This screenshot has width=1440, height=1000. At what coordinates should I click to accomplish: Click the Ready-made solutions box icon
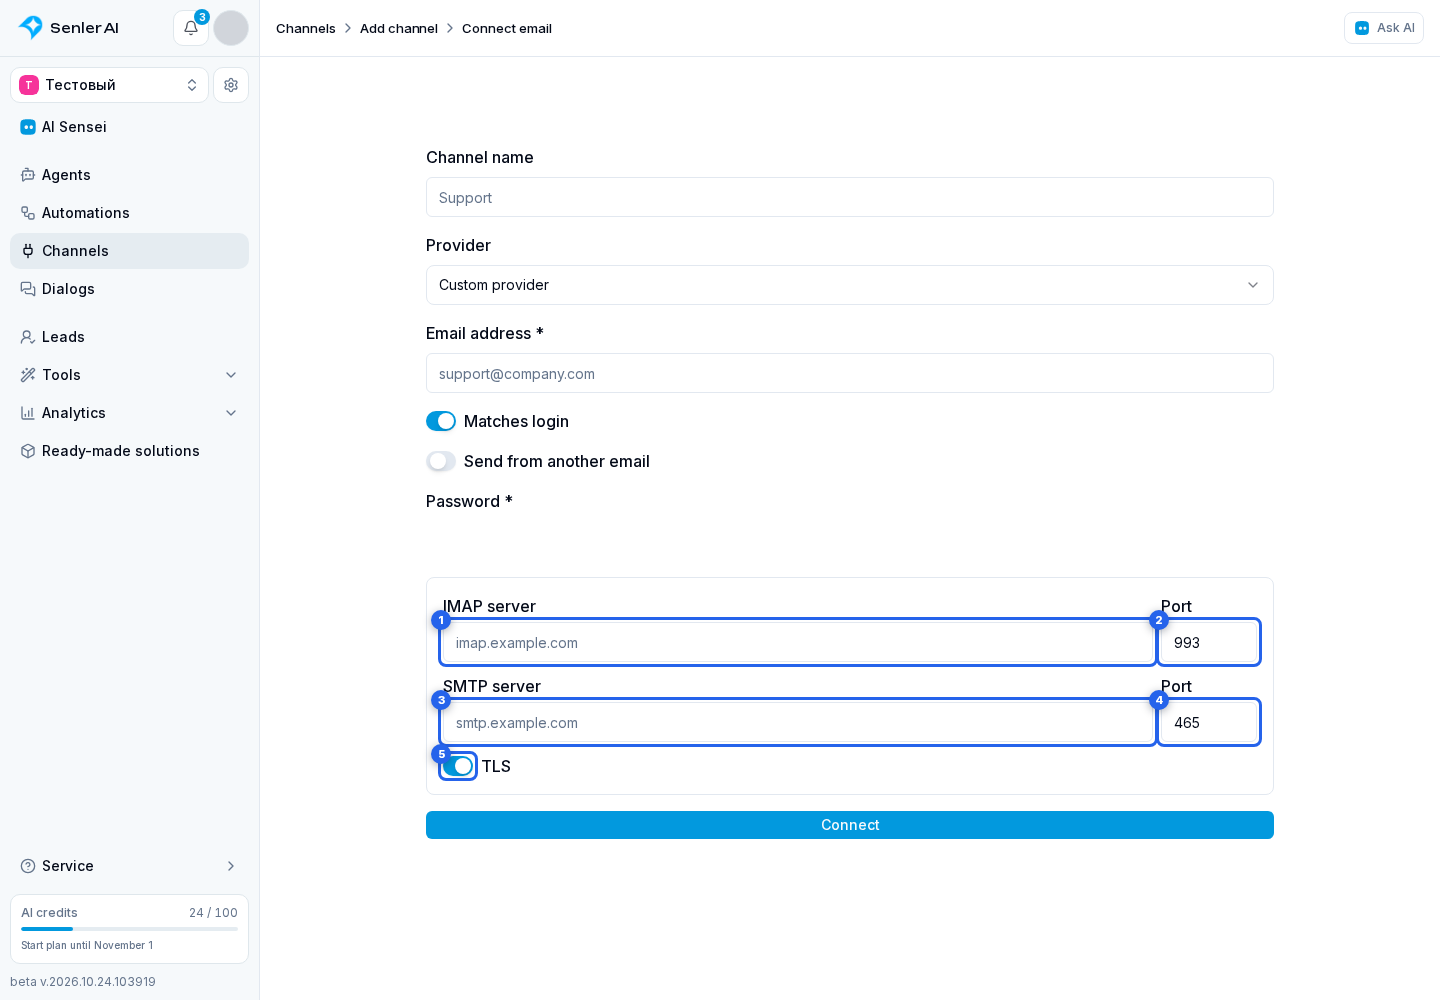pos(28,451)
